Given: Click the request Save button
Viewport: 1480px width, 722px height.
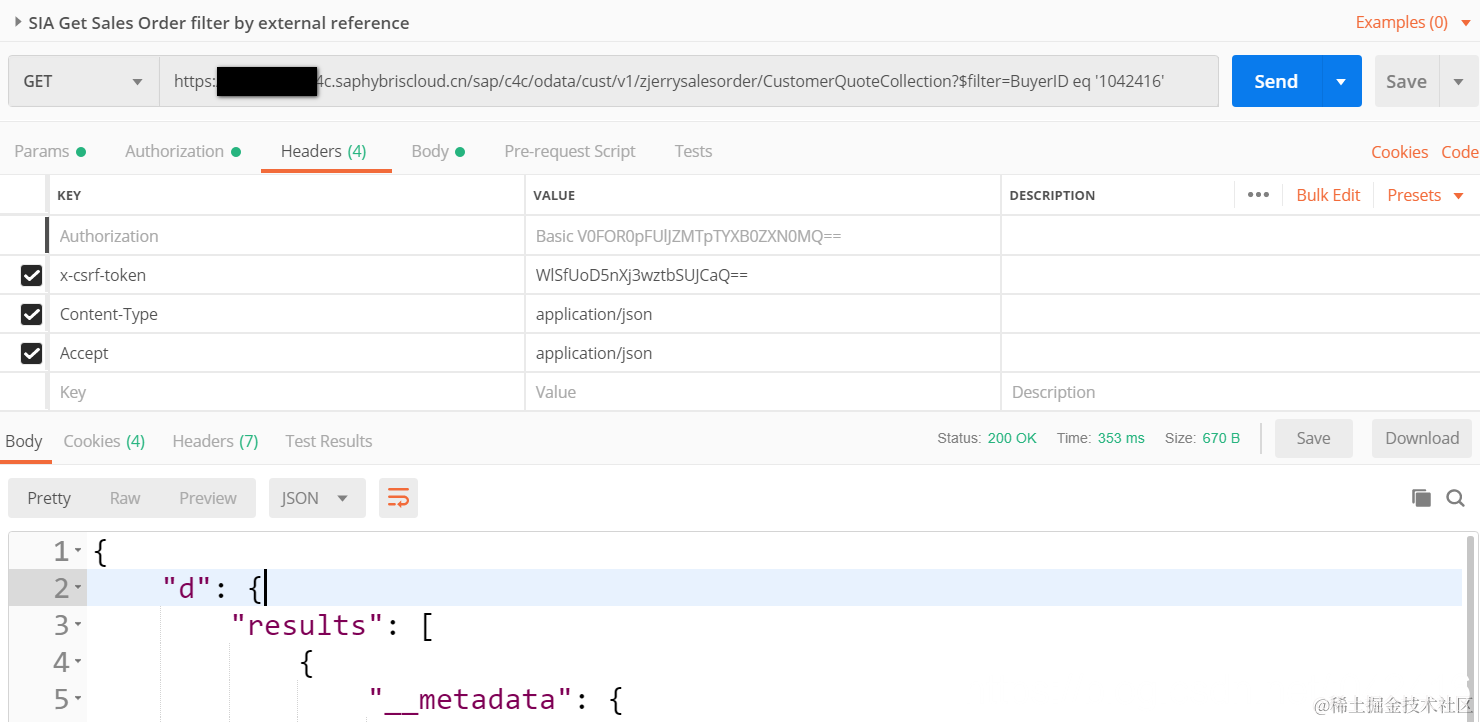Looking at the screenshot, I should [1406, 81].
